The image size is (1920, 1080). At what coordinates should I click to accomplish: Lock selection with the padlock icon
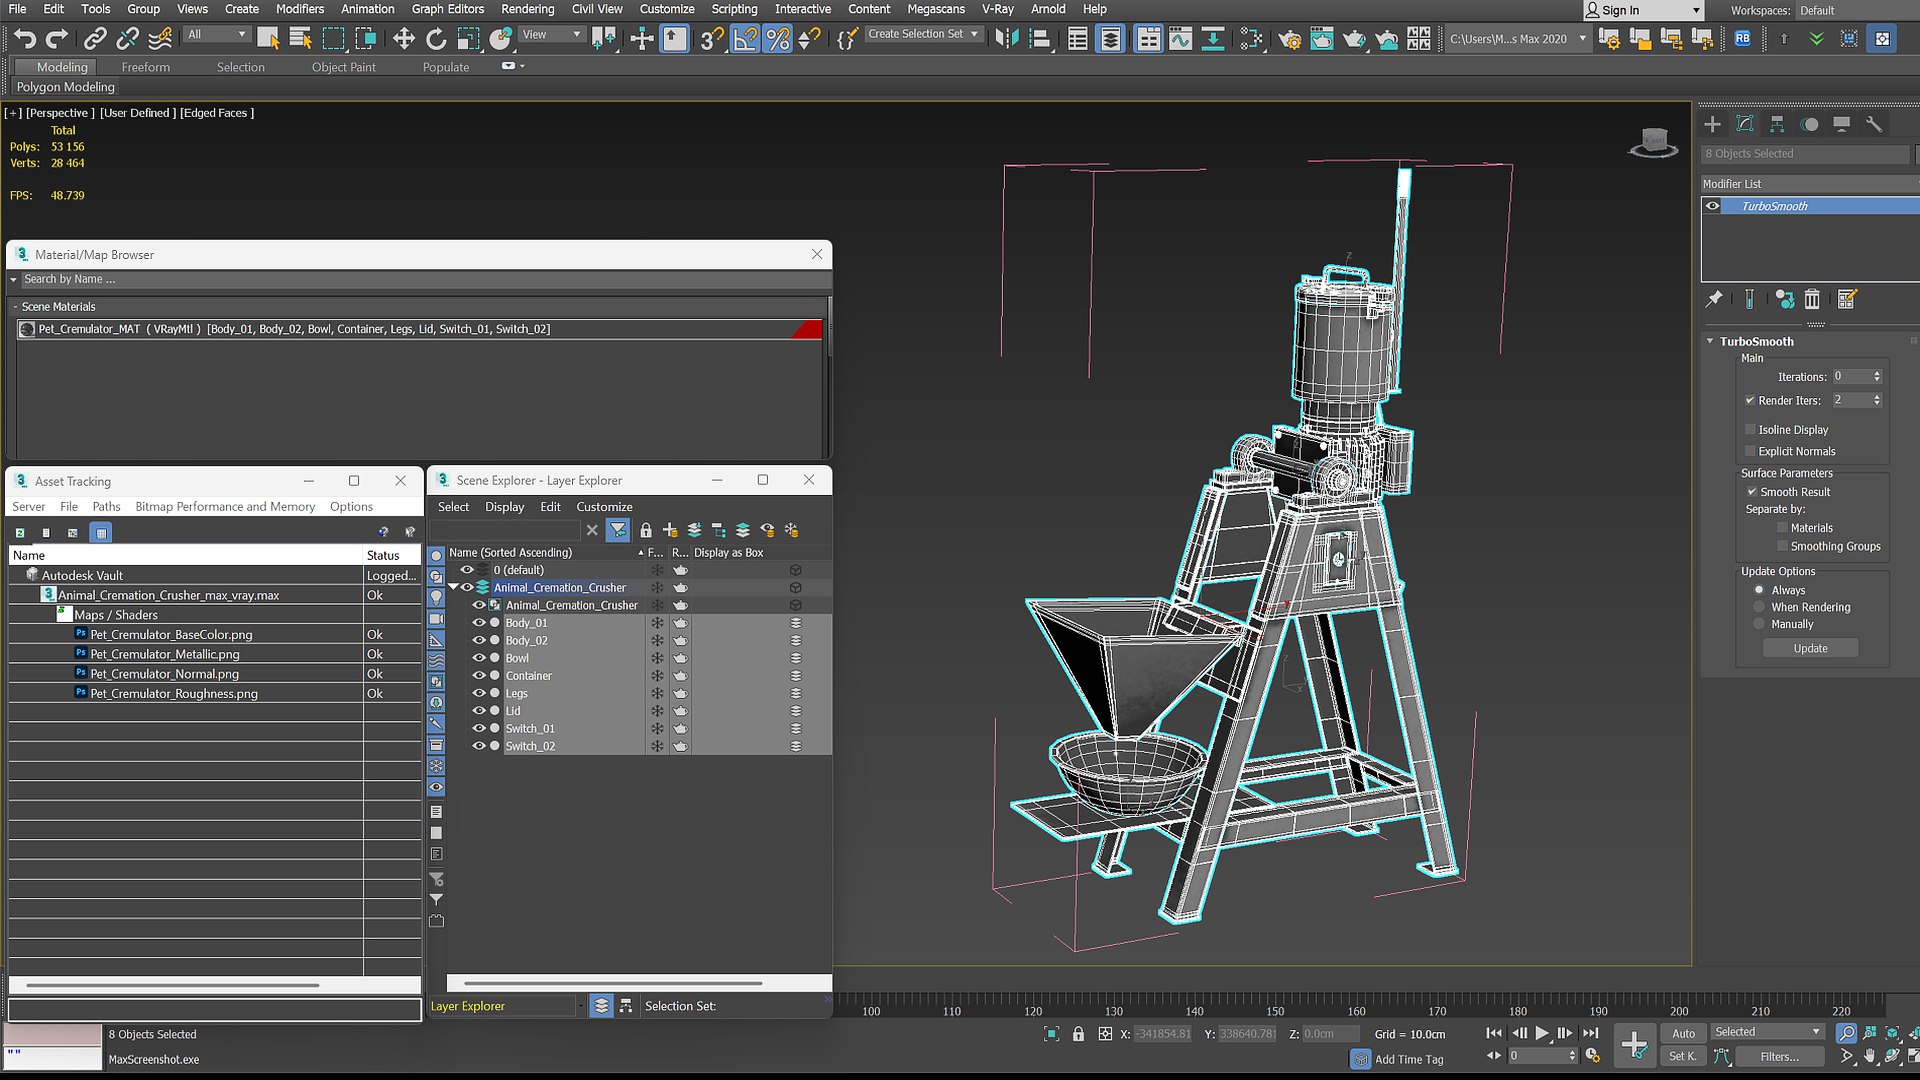(x=1078, y=1034)
